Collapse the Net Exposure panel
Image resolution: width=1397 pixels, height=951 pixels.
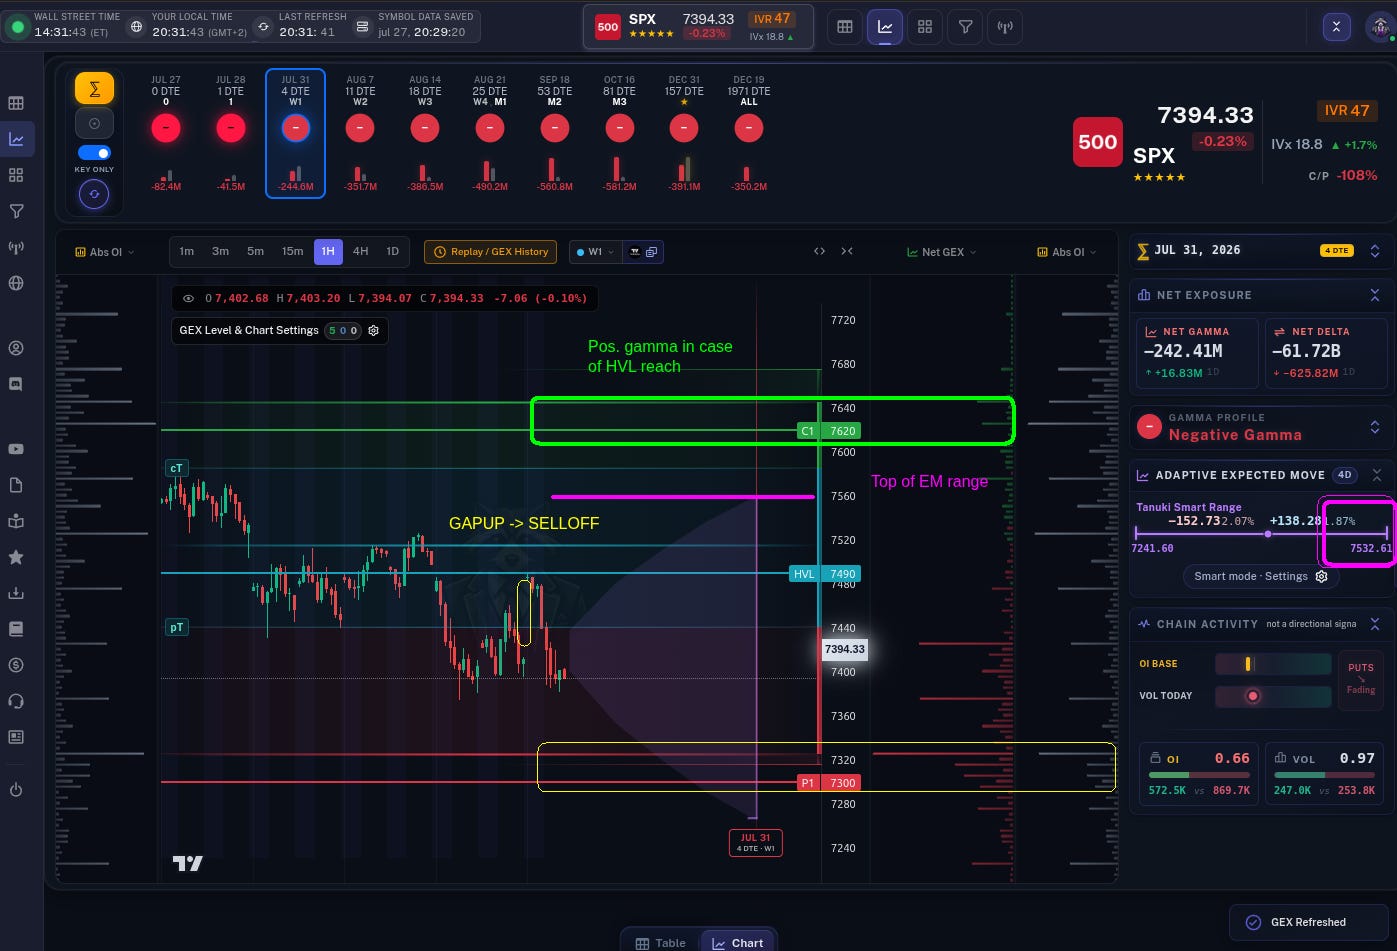click(x=1375, y=295)
